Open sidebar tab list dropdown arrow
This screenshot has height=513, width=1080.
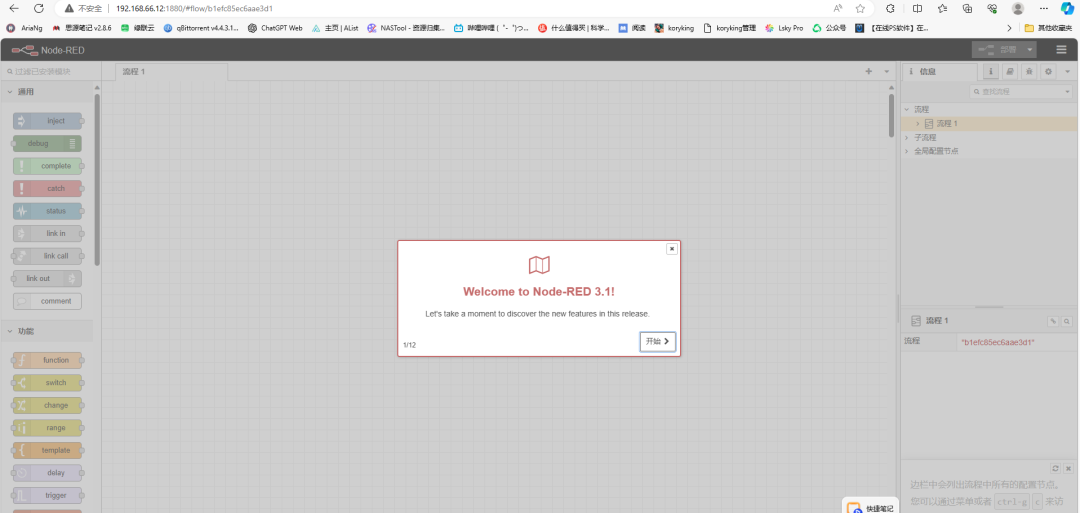(x=1068, y=72)
